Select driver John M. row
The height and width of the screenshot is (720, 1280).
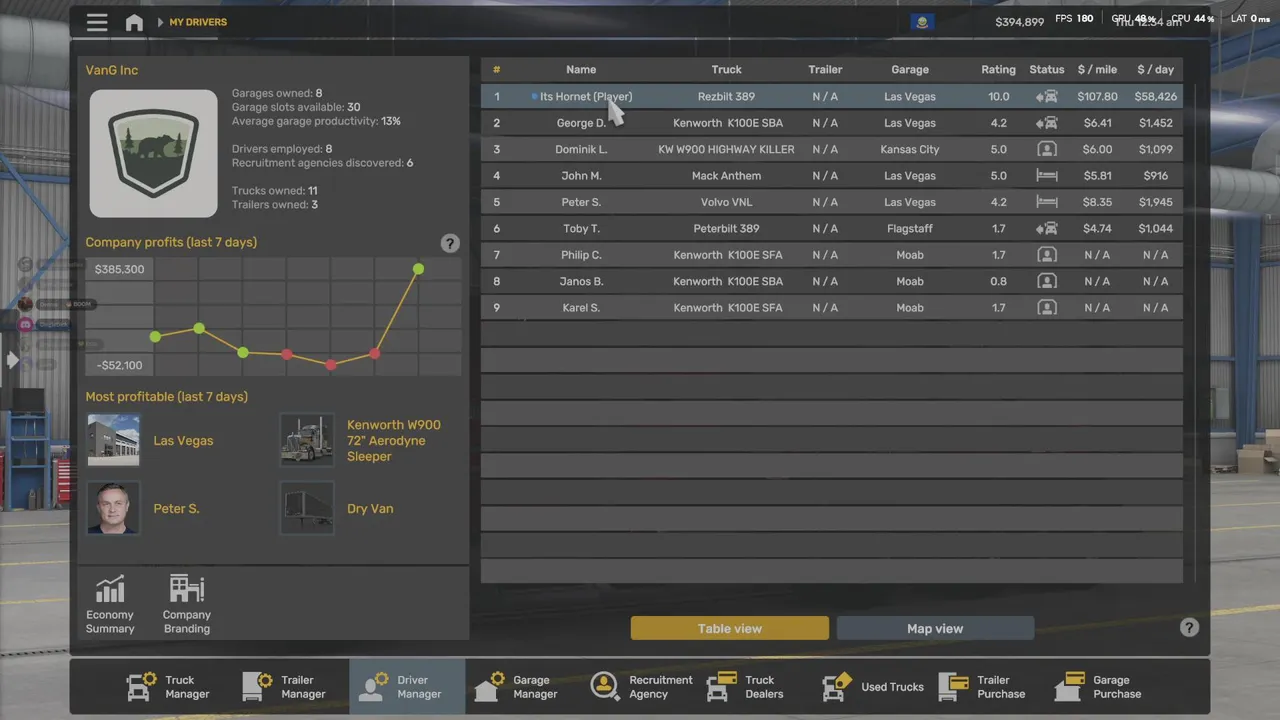(x=832, y=176)
